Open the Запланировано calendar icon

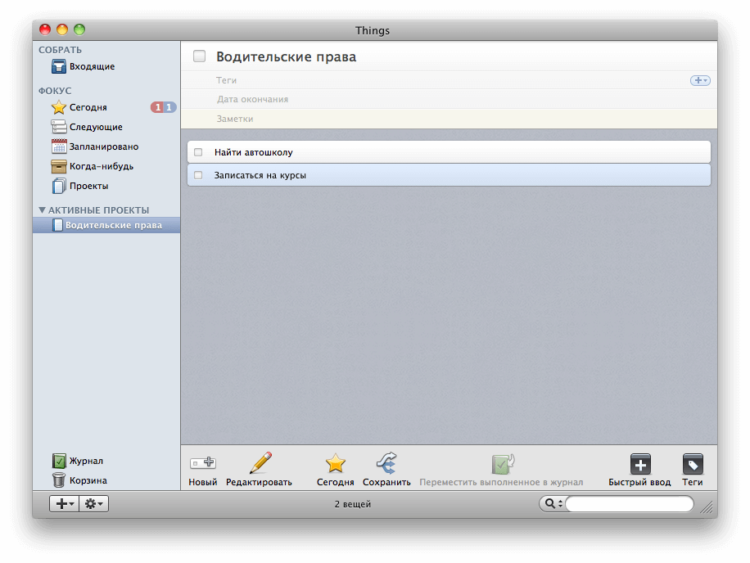58,146
